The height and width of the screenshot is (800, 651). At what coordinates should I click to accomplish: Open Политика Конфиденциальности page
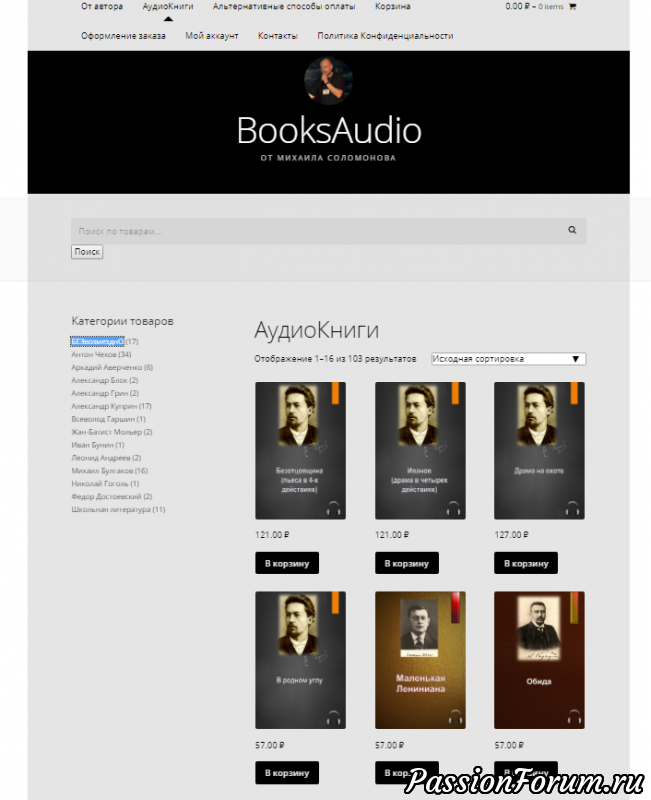coord(385,36)
